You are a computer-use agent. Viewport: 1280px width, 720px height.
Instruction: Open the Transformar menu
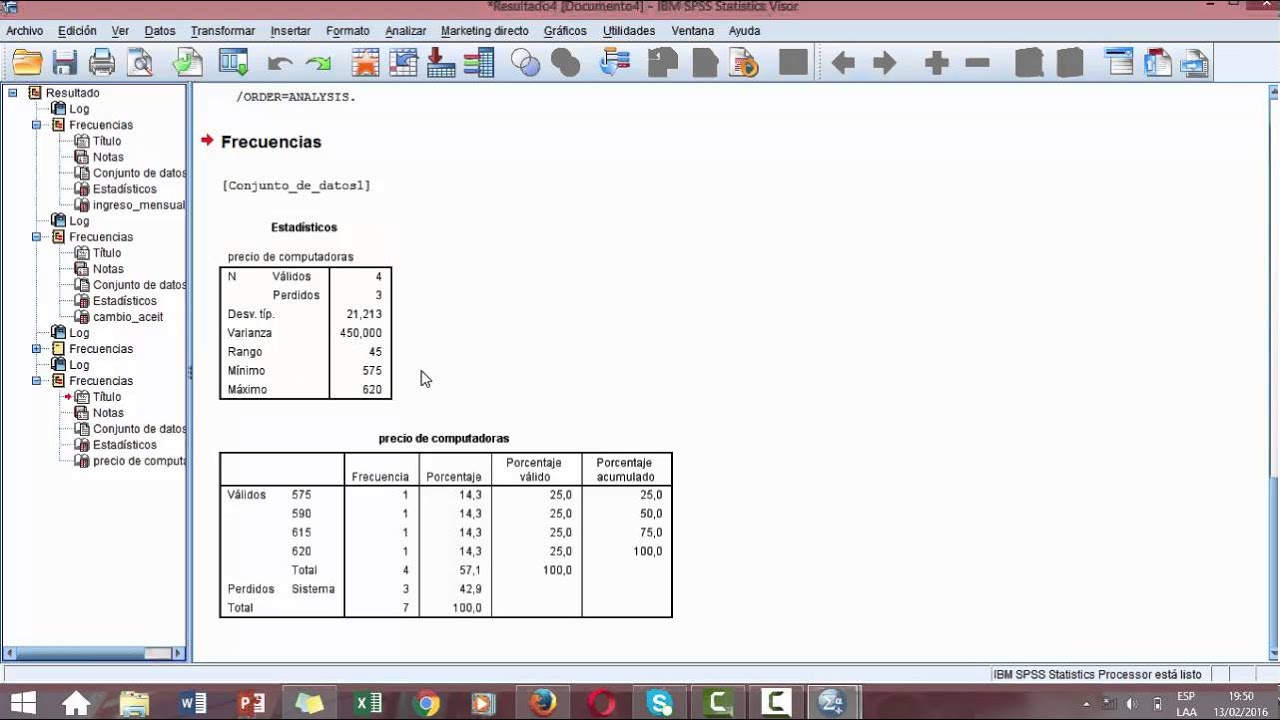tap(223, 31)
